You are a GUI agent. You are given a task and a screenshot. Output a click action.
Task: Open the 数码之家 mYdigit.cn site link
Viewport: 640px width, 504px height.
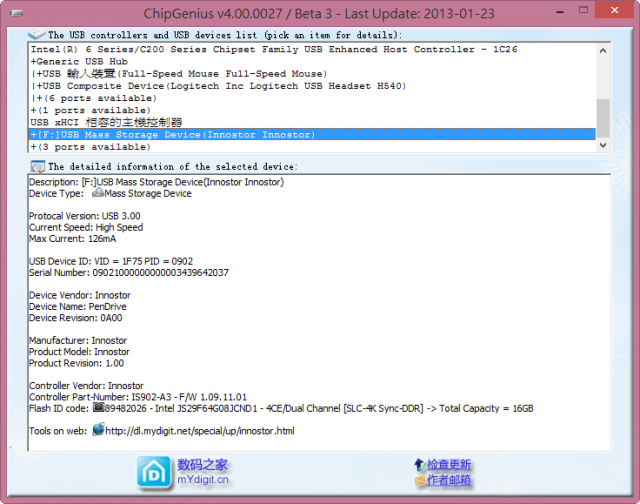pos(202,472)
